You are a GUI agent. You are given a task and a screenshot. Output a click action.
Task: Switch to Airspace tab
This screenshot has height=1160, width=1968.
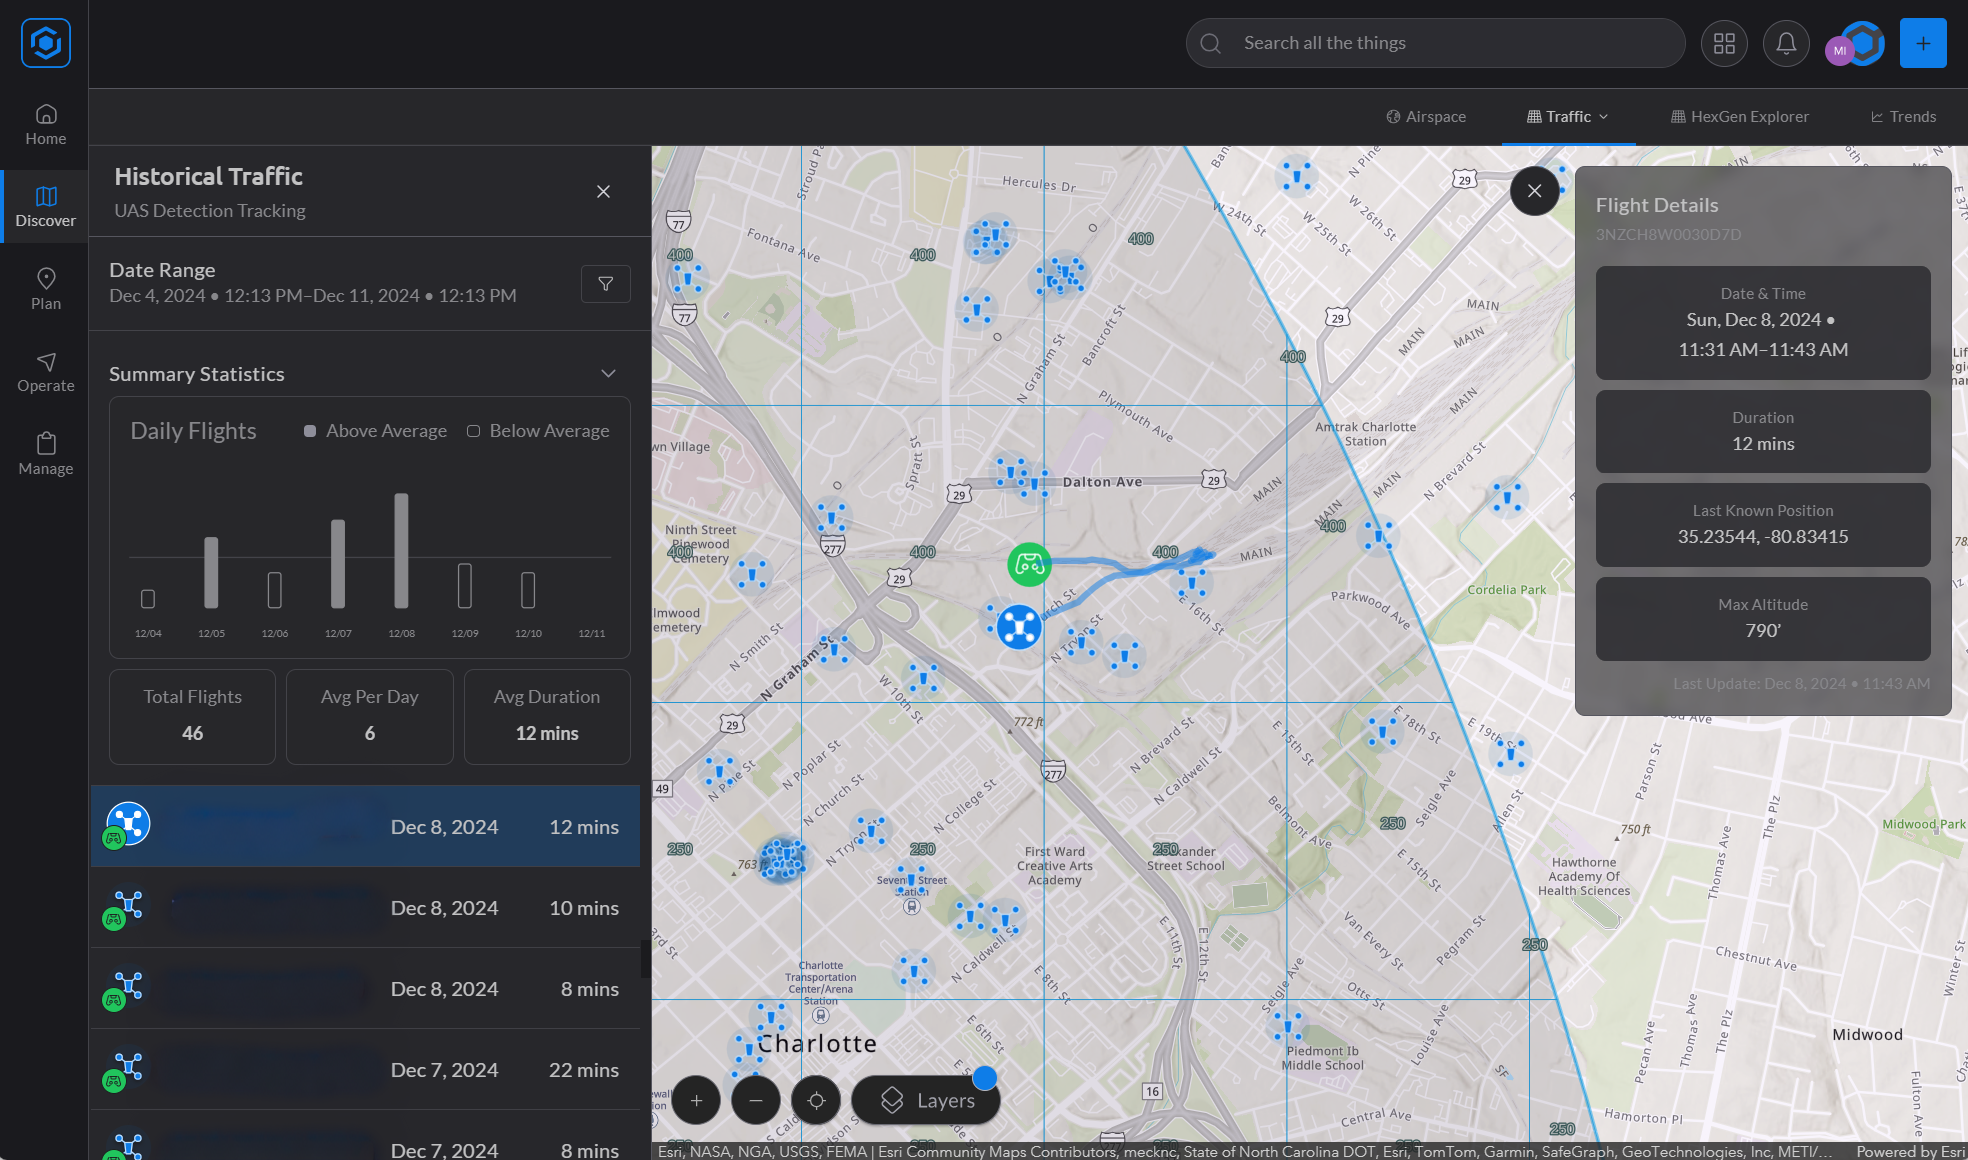[x=1426, y=117]
